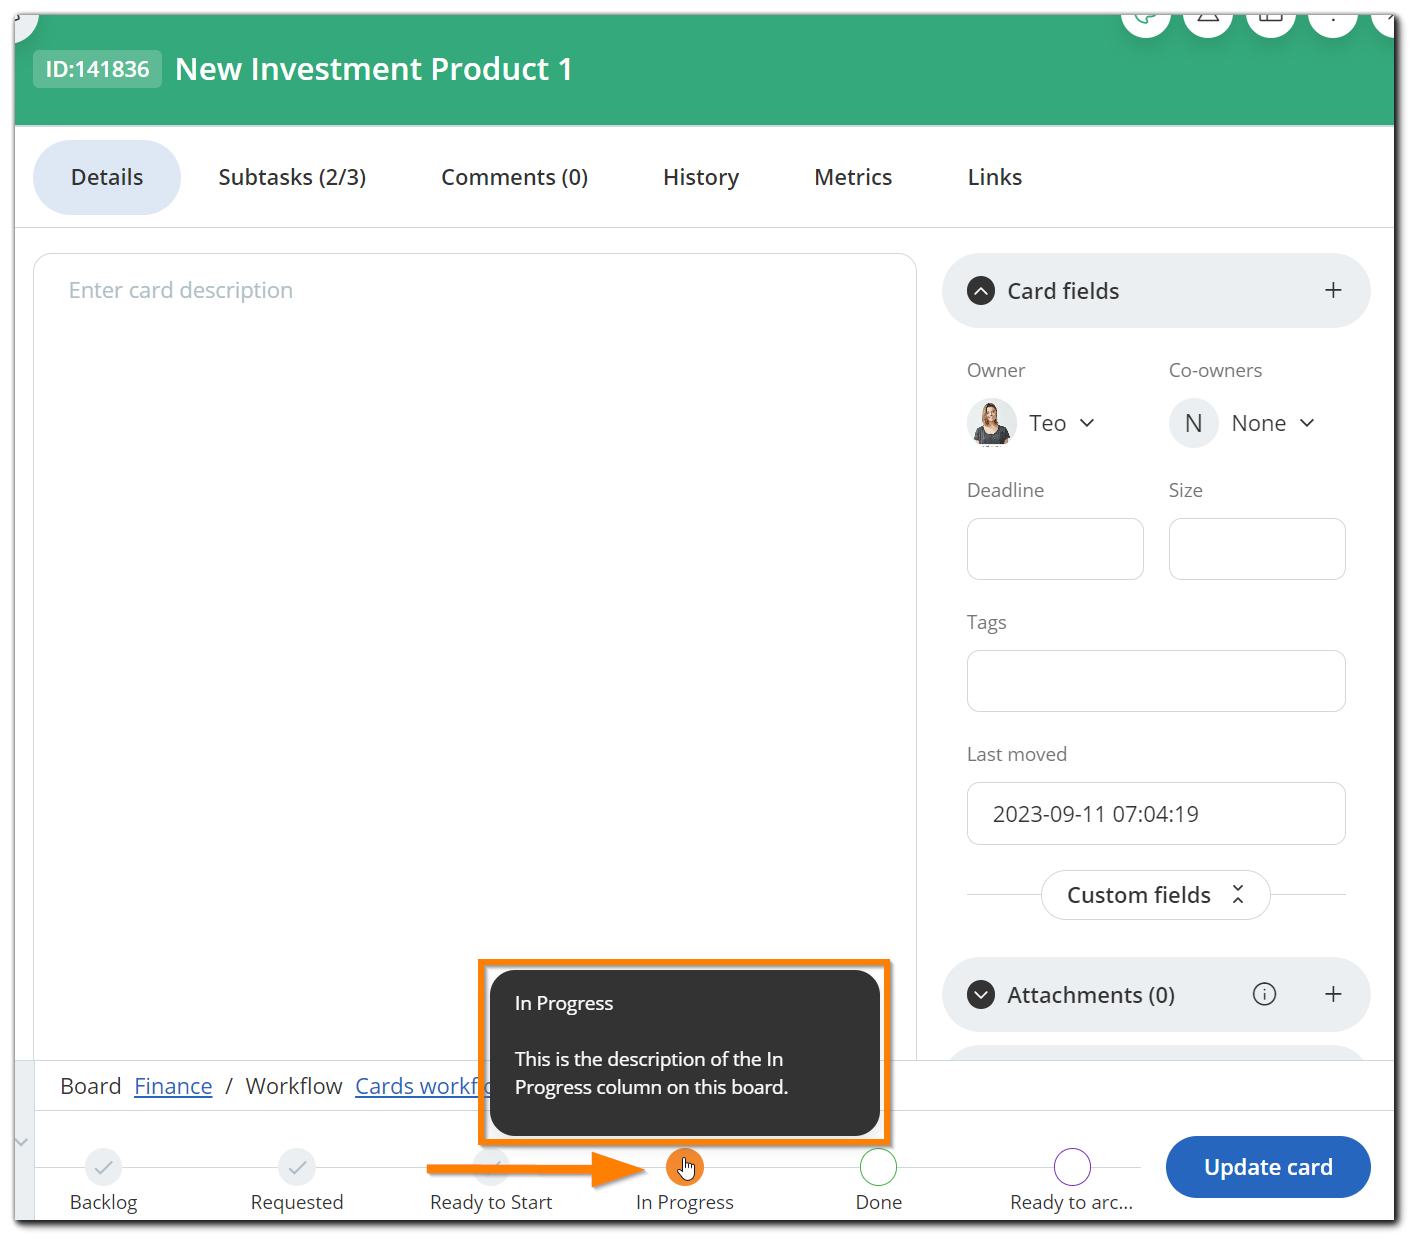Collapse the Custom fields section

1238,895
